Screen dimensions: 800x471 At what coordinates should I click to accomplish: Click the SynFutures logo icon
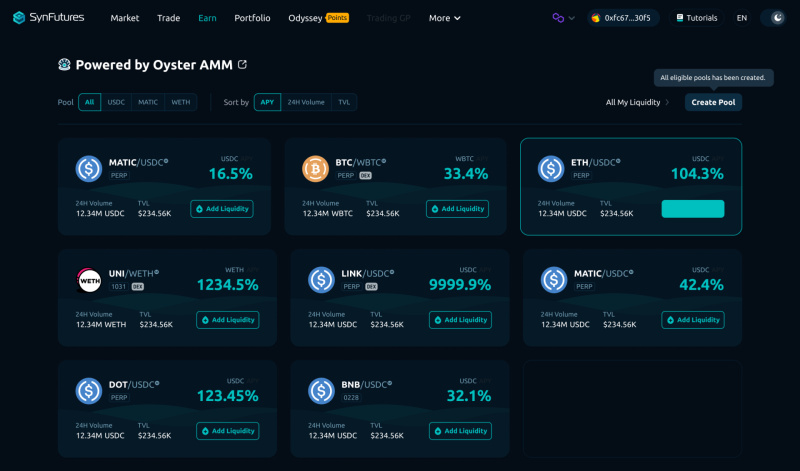[x=19, y=18]
